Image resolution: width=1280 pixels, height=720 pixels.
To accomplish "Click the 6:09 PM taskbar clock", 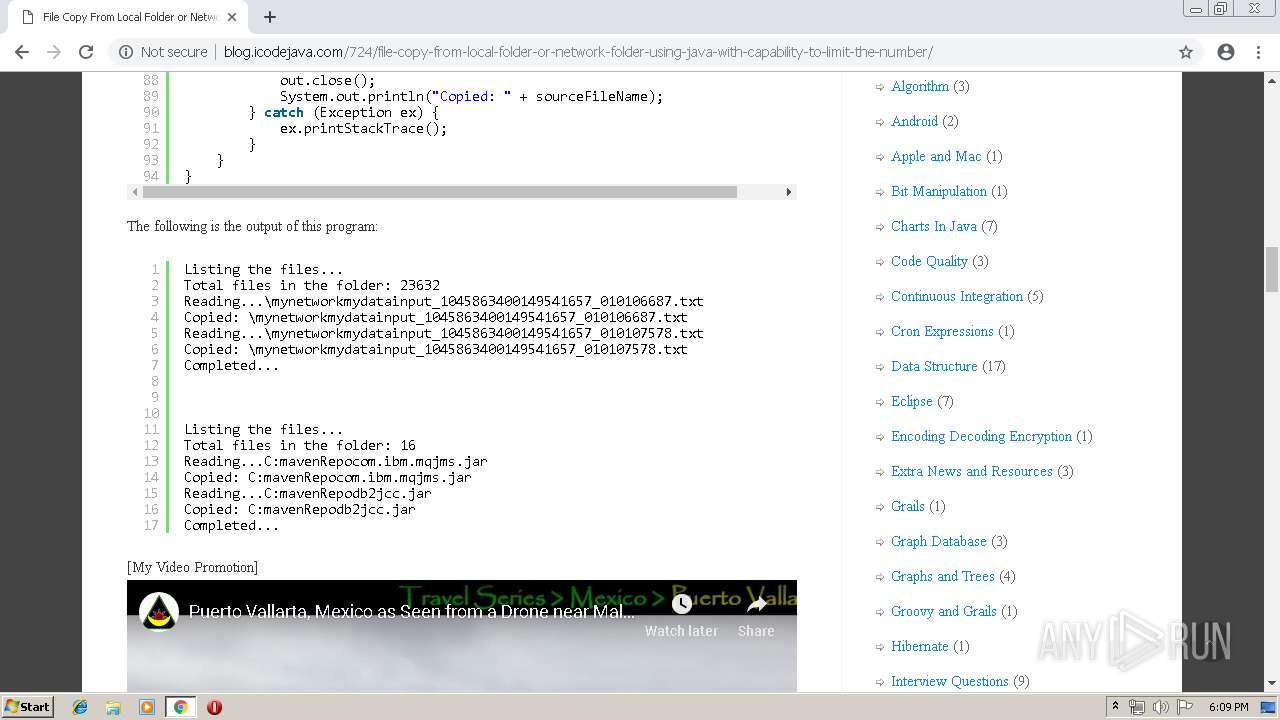I will [1228, 707].
